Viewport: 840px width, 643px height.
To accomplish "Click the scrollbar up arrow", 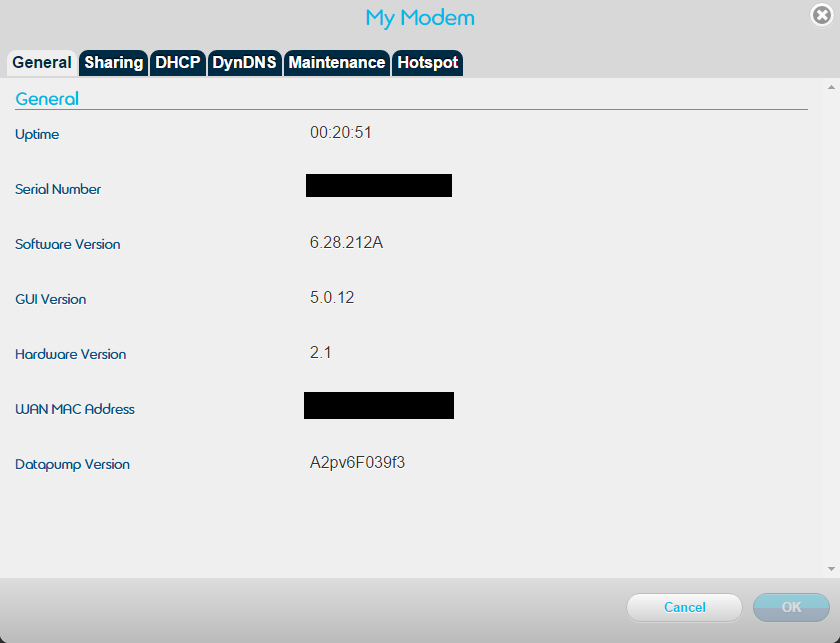I will [x=830, y=88].
